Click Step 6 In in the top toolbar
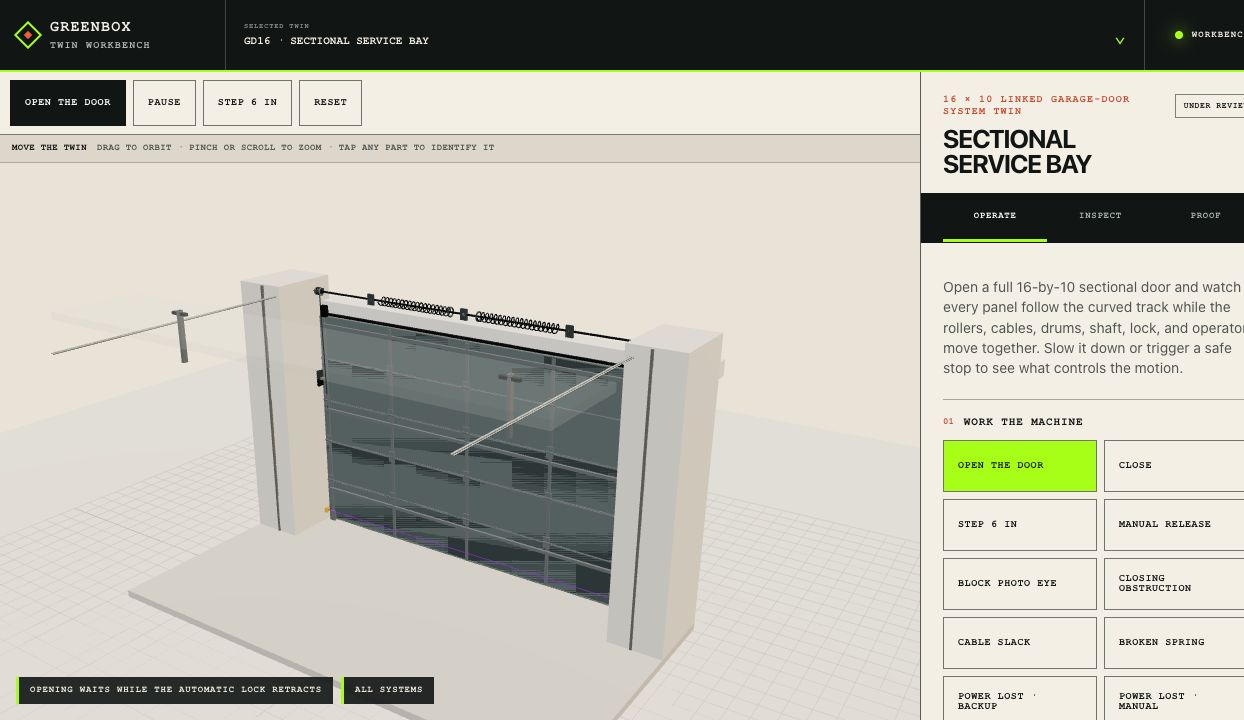 point(247,103)
